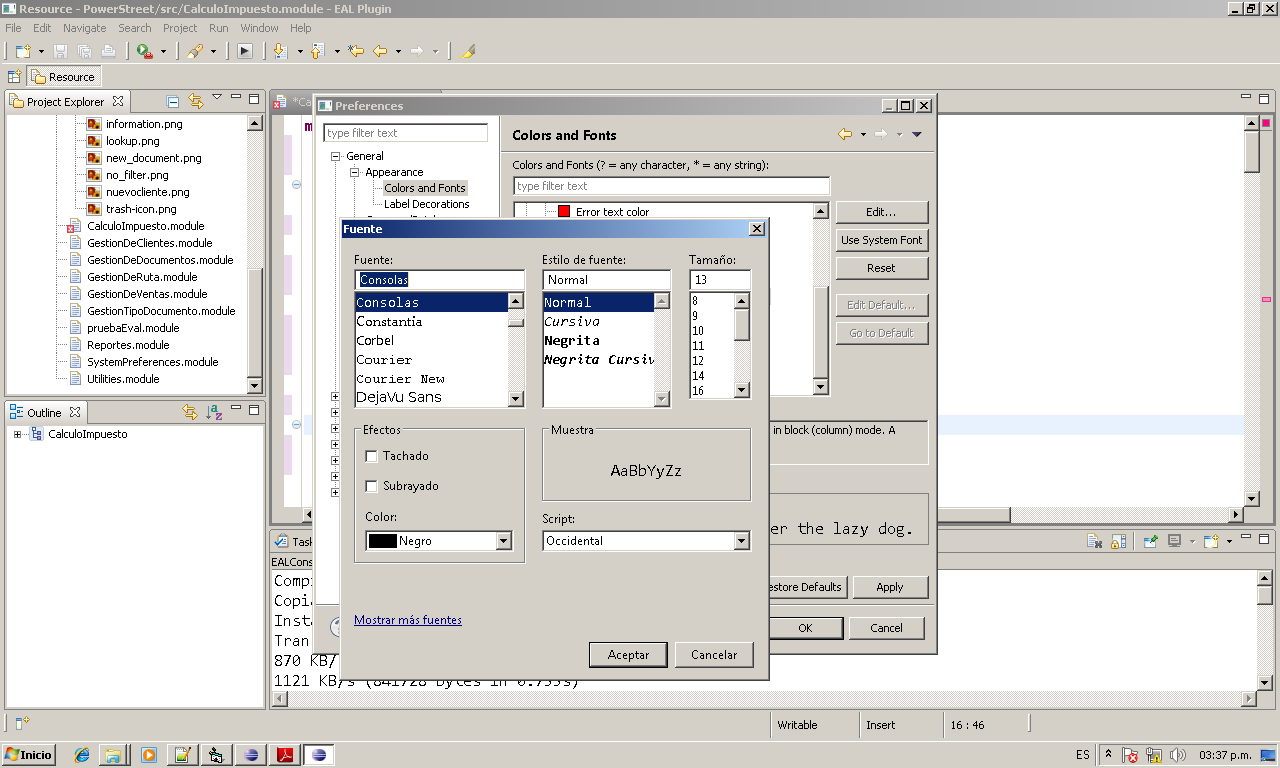Open Project Explorer view menu triangle
The width and height of the screenshot is (1280, 768).
(217, 98)
